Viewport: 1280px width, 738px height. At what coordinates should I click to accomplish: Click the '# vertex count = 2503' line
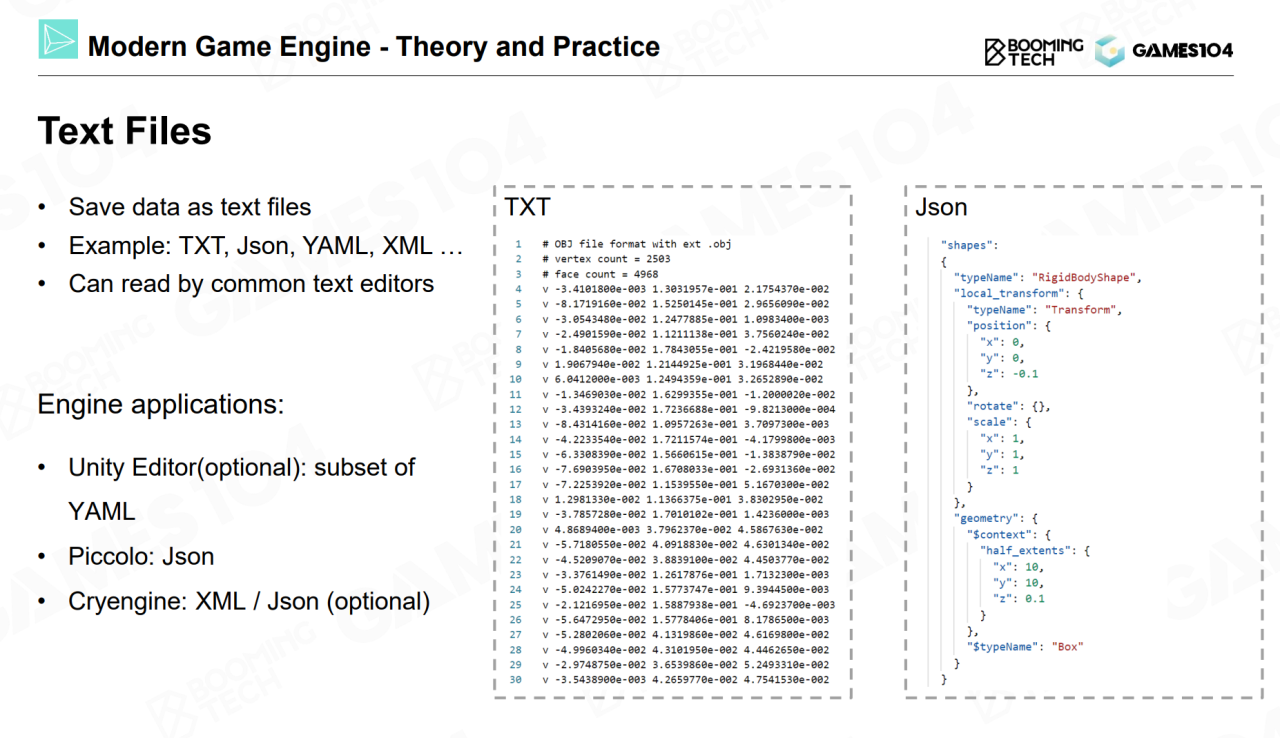[606, 259]
